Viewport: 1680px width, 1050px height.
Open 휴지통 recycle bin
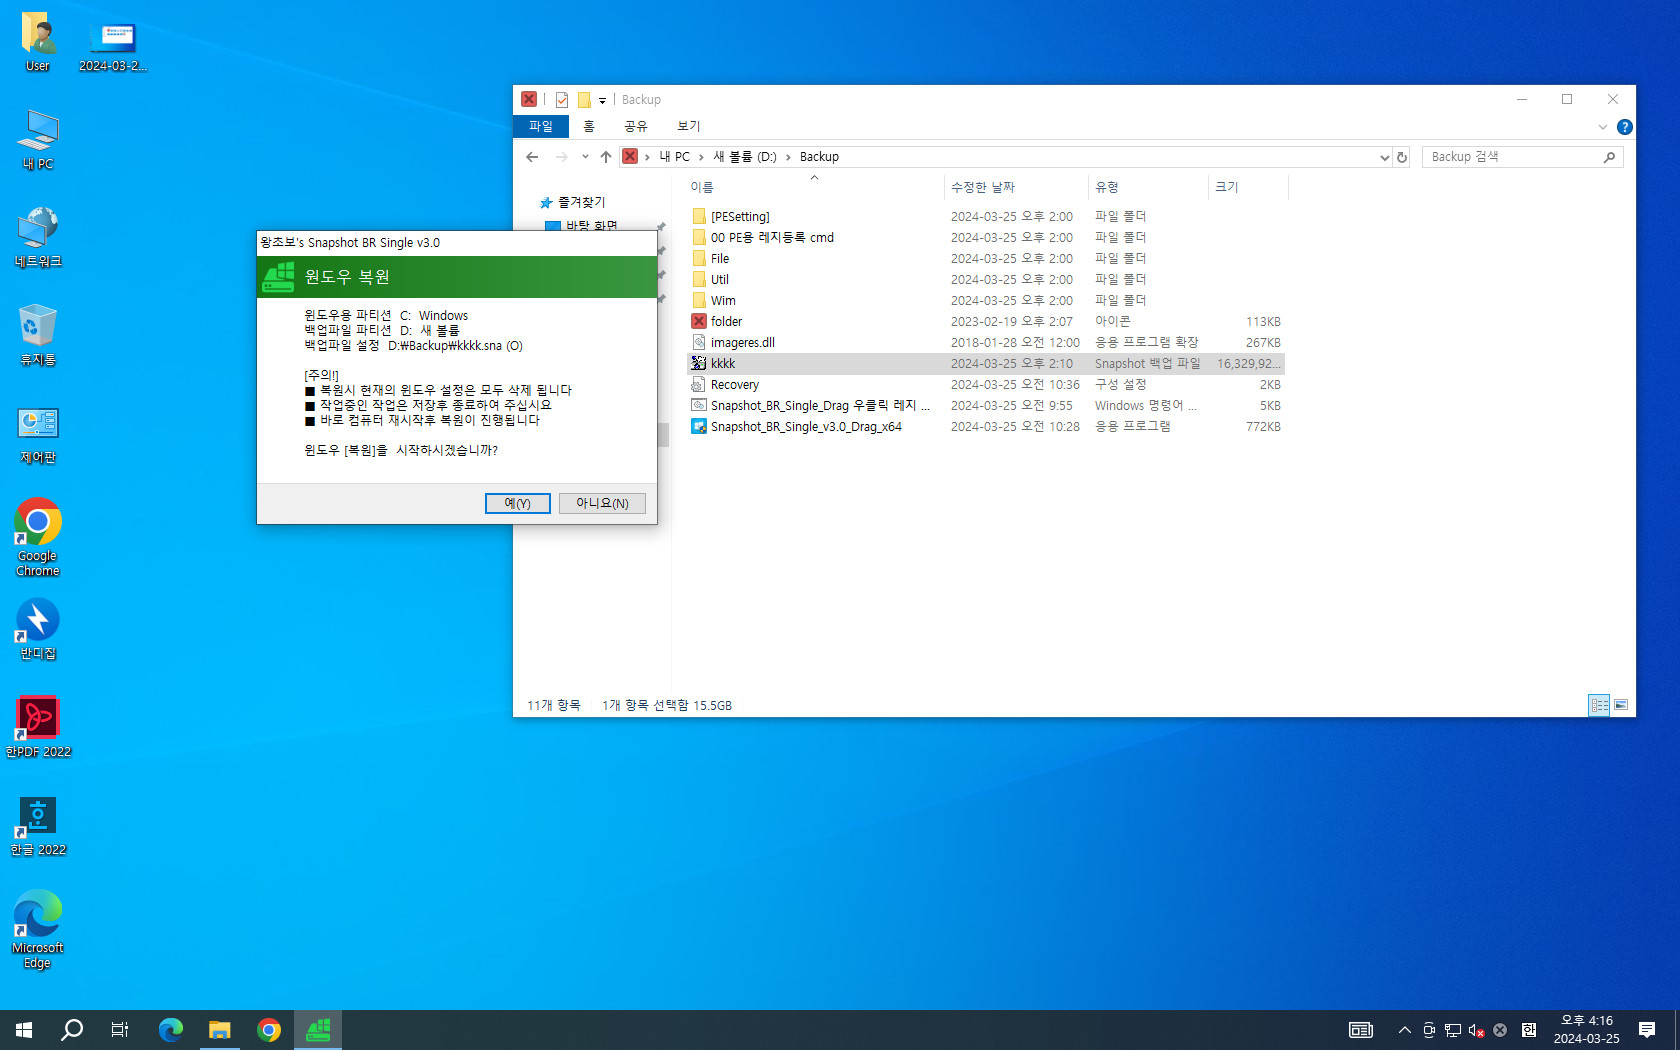click(x=38, y=336)
